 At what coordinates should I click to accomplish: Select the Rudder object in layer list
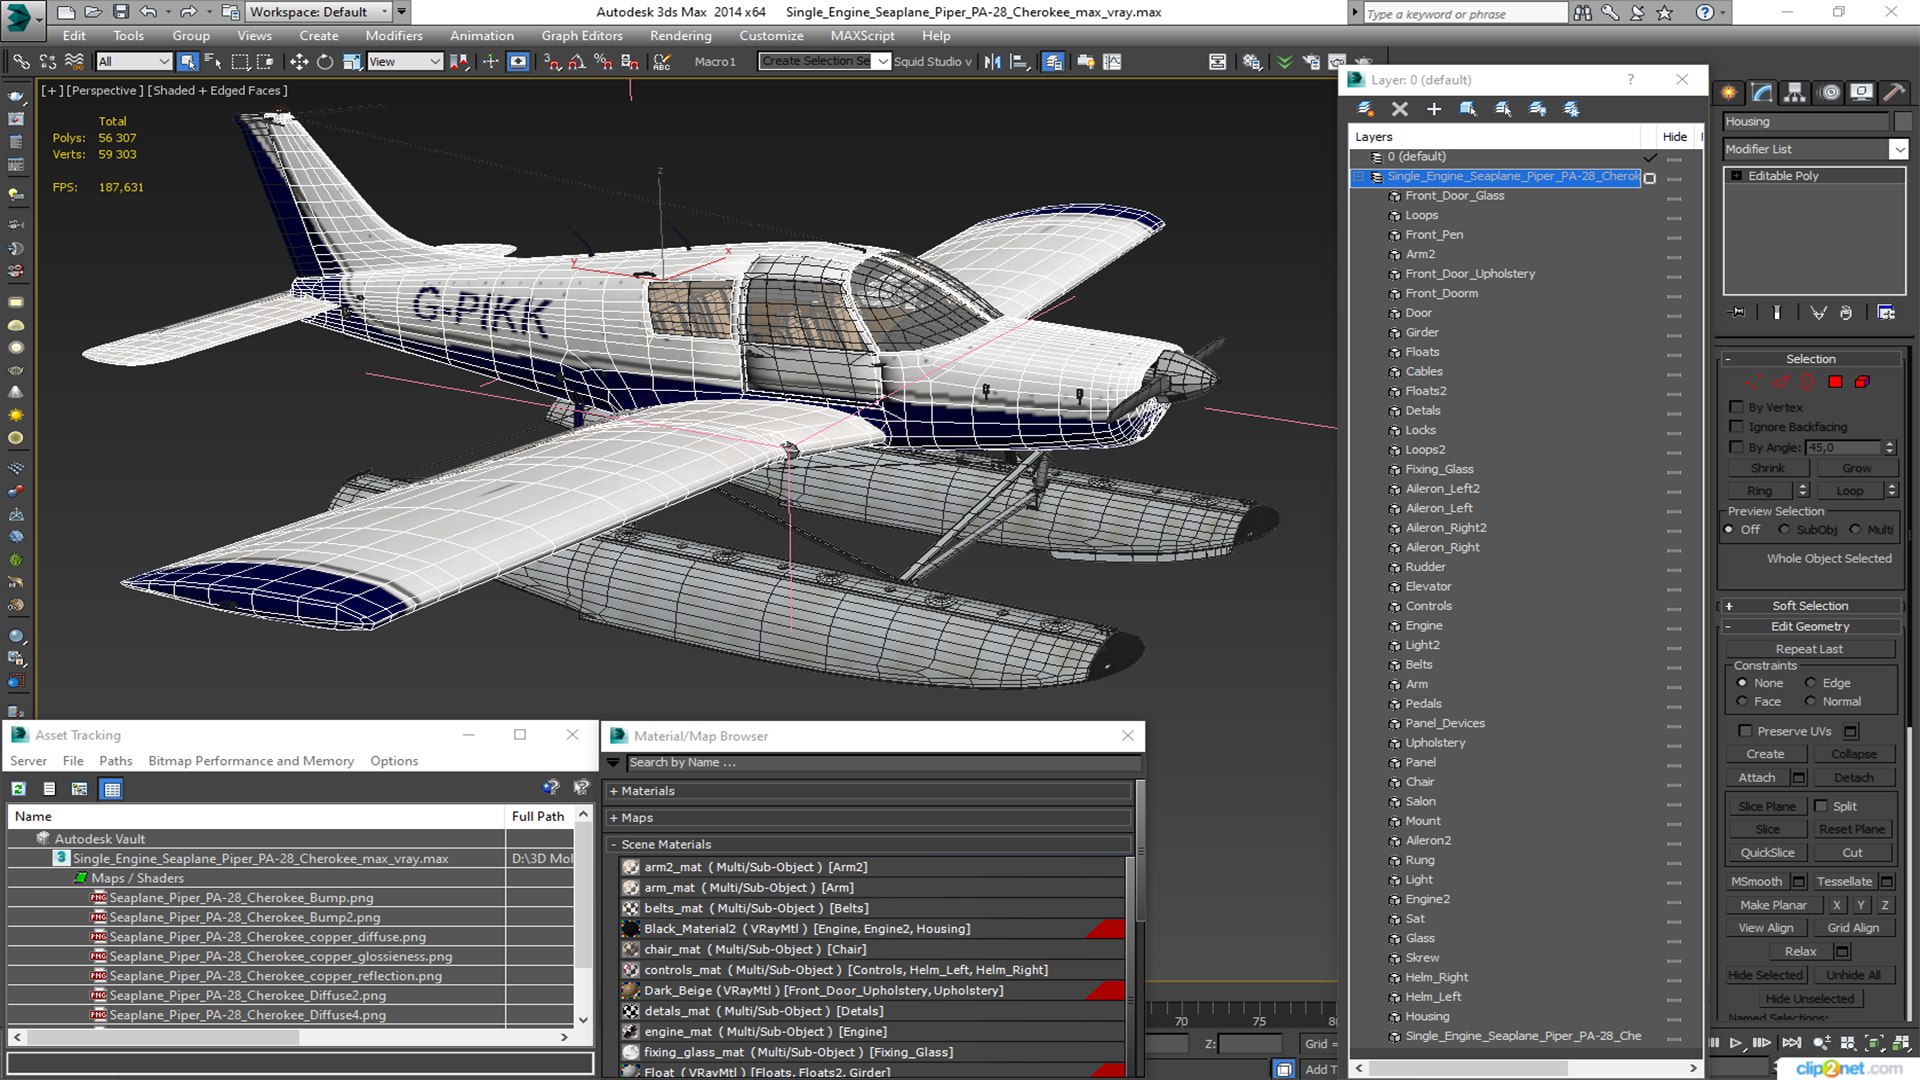(x=1425, y=567)
